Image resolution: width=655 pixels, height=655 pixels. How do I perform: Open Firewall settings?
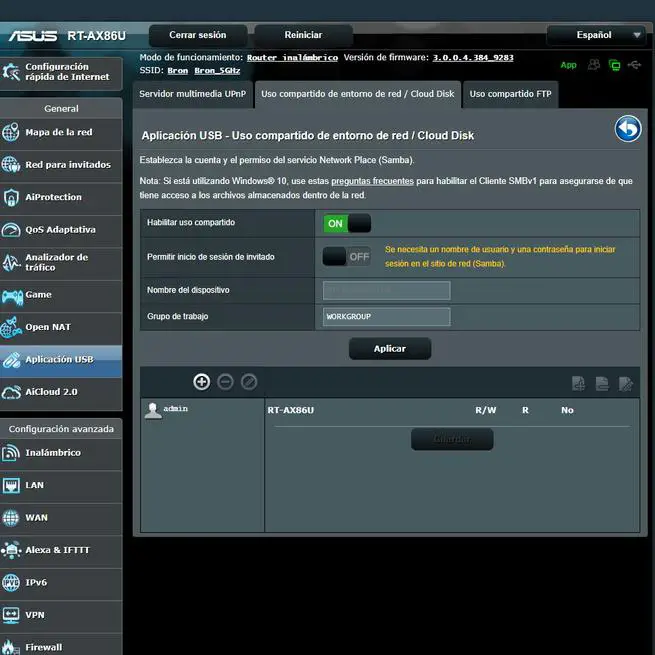[x=61, y=645]
